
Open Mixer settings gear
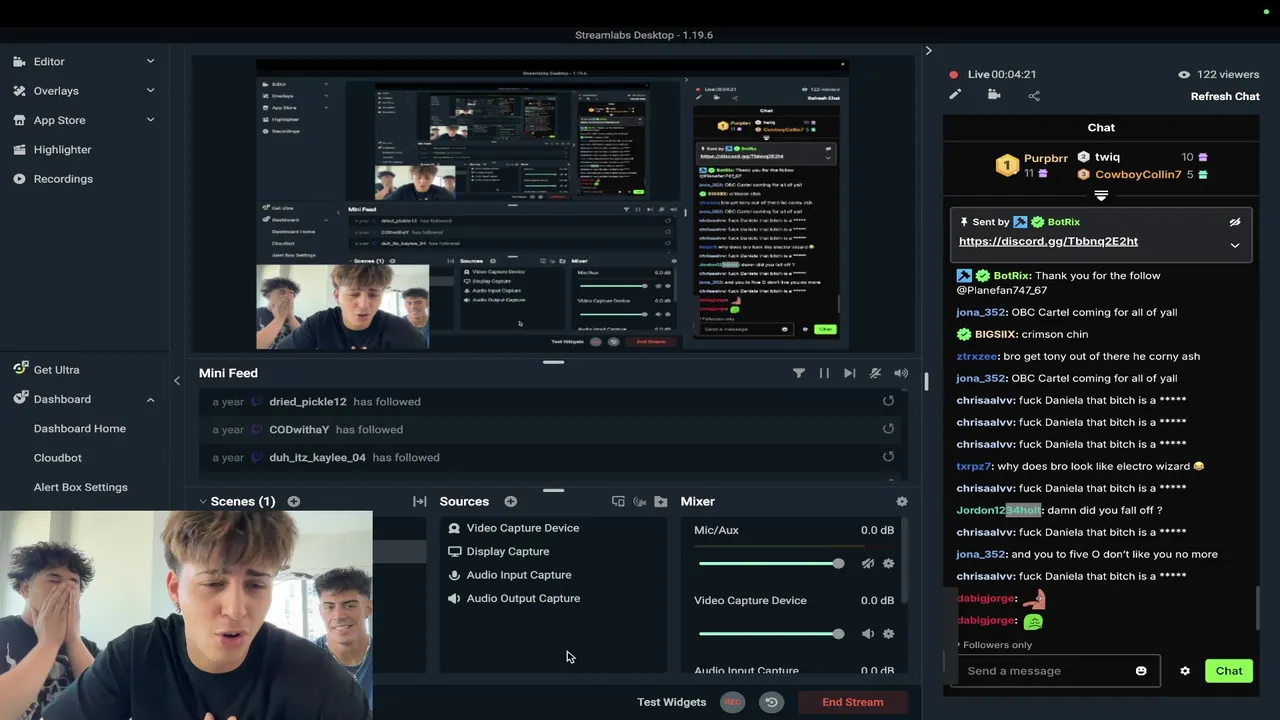coord(902,501)
